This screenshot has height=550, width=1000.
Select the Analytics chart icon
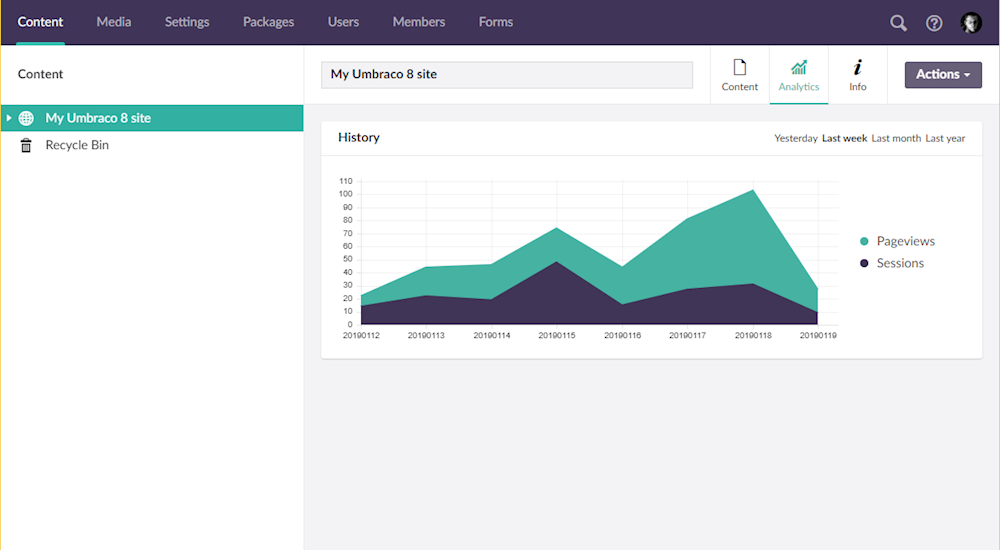799,69
